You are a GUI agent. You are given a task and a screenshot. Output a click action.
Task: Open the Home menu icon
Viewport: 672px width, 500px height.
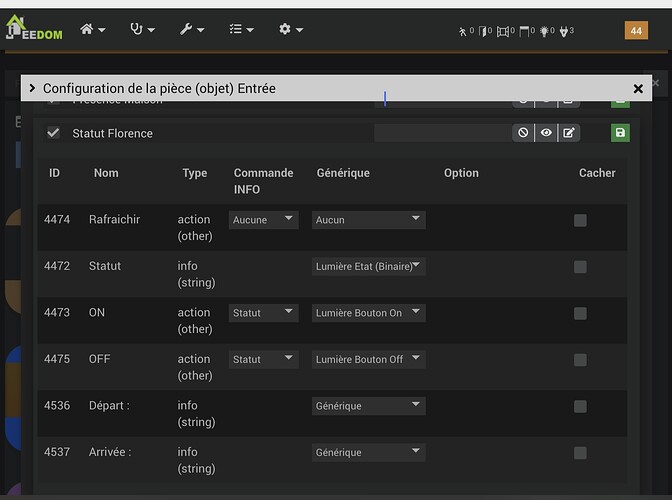(x=92, y=29)
